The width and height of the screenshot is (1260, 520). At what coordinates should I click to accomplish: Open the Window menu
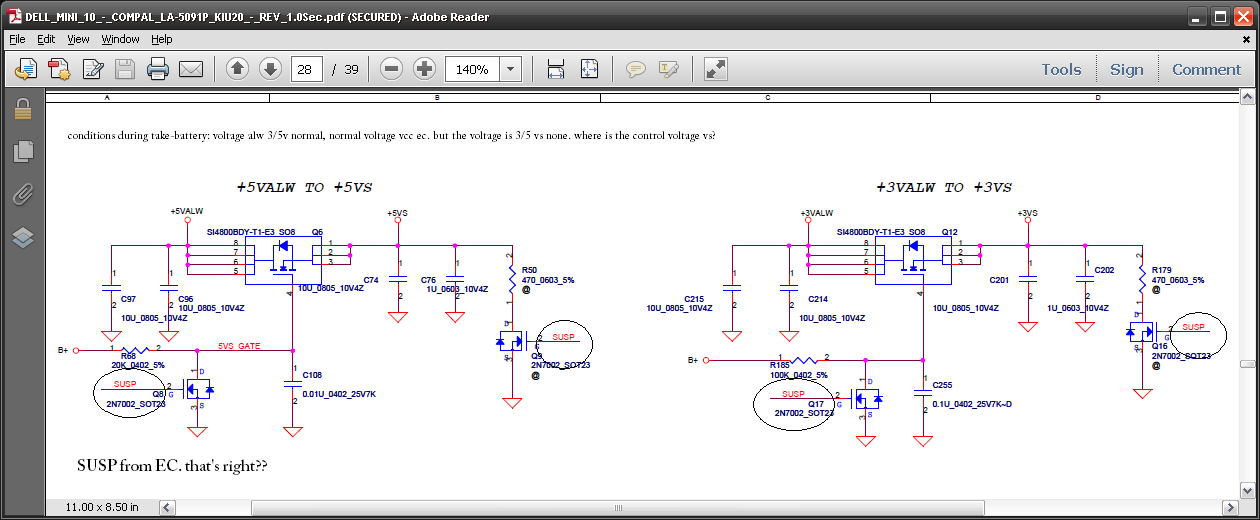pos(121,39)
